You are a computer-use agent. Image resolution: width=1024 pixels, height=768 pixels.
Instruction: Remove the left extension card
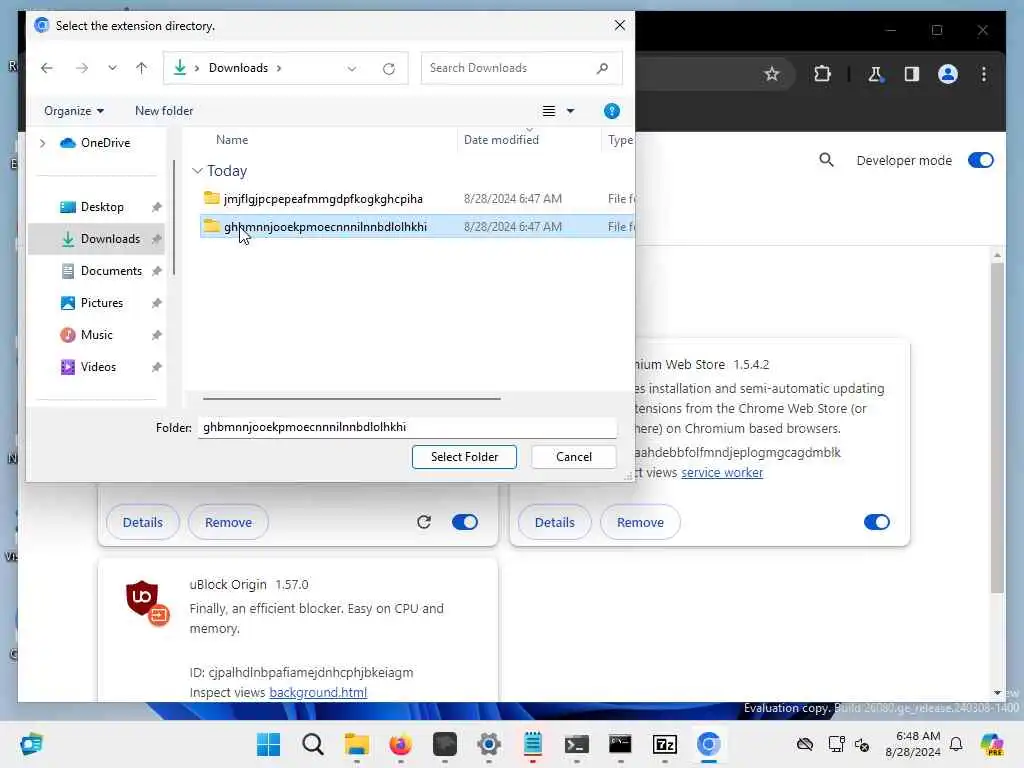tap(228, 522)
